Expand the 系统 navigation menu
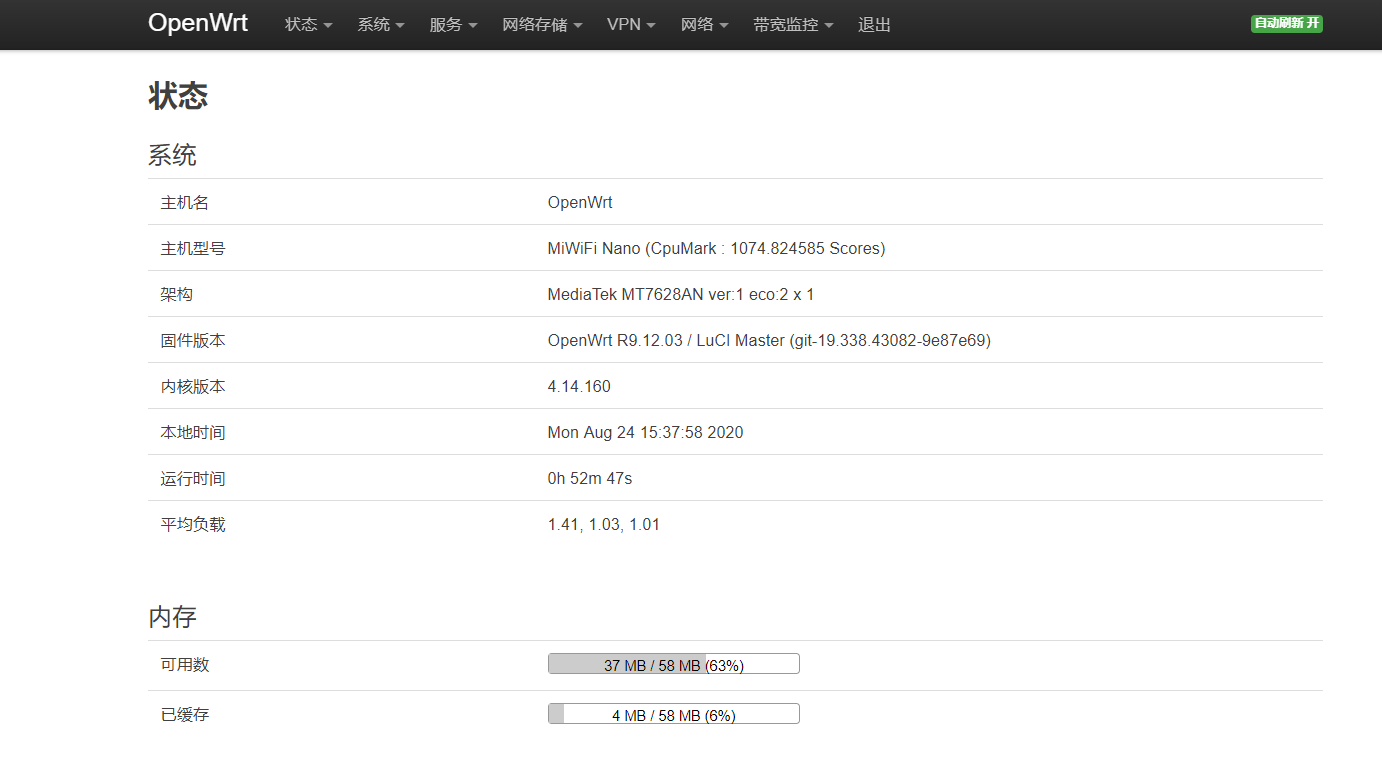The image size is (1382, 774). click(x=381, y=25)
